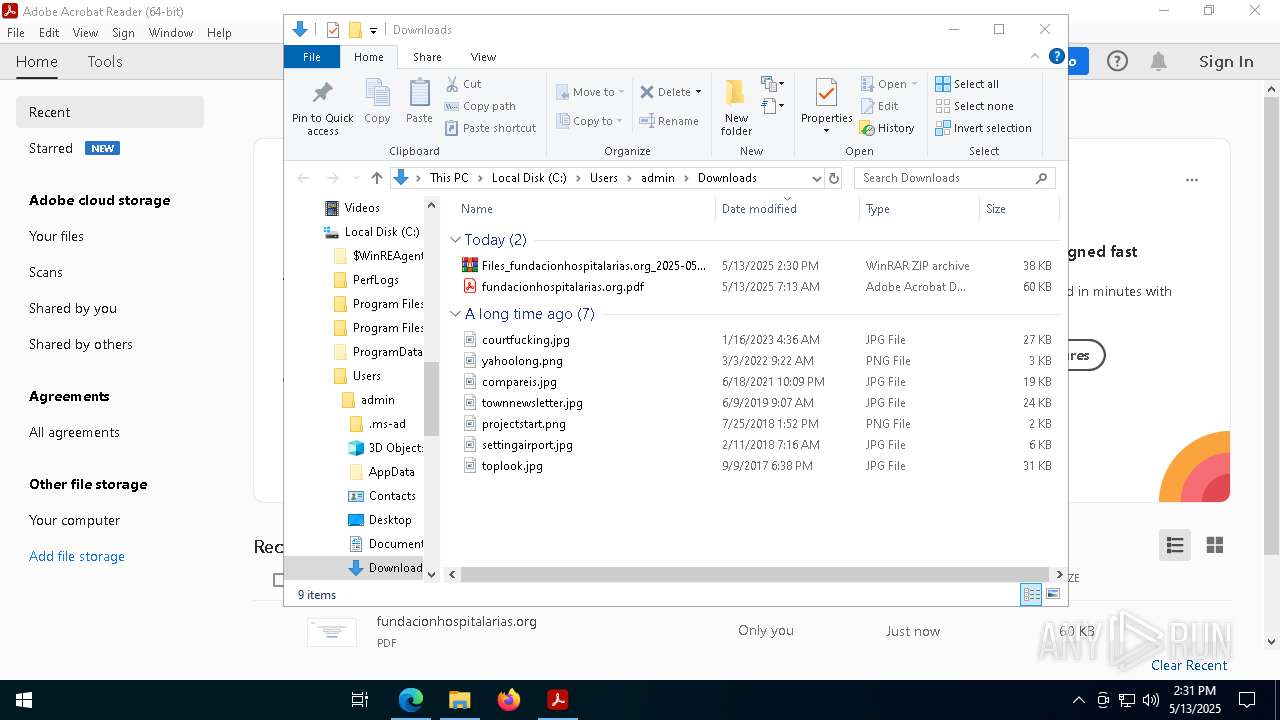Click Clear Recent in Acrobat
Image resolution: width=1280 pixels, height=720 pixels.
click(1189, 665)
